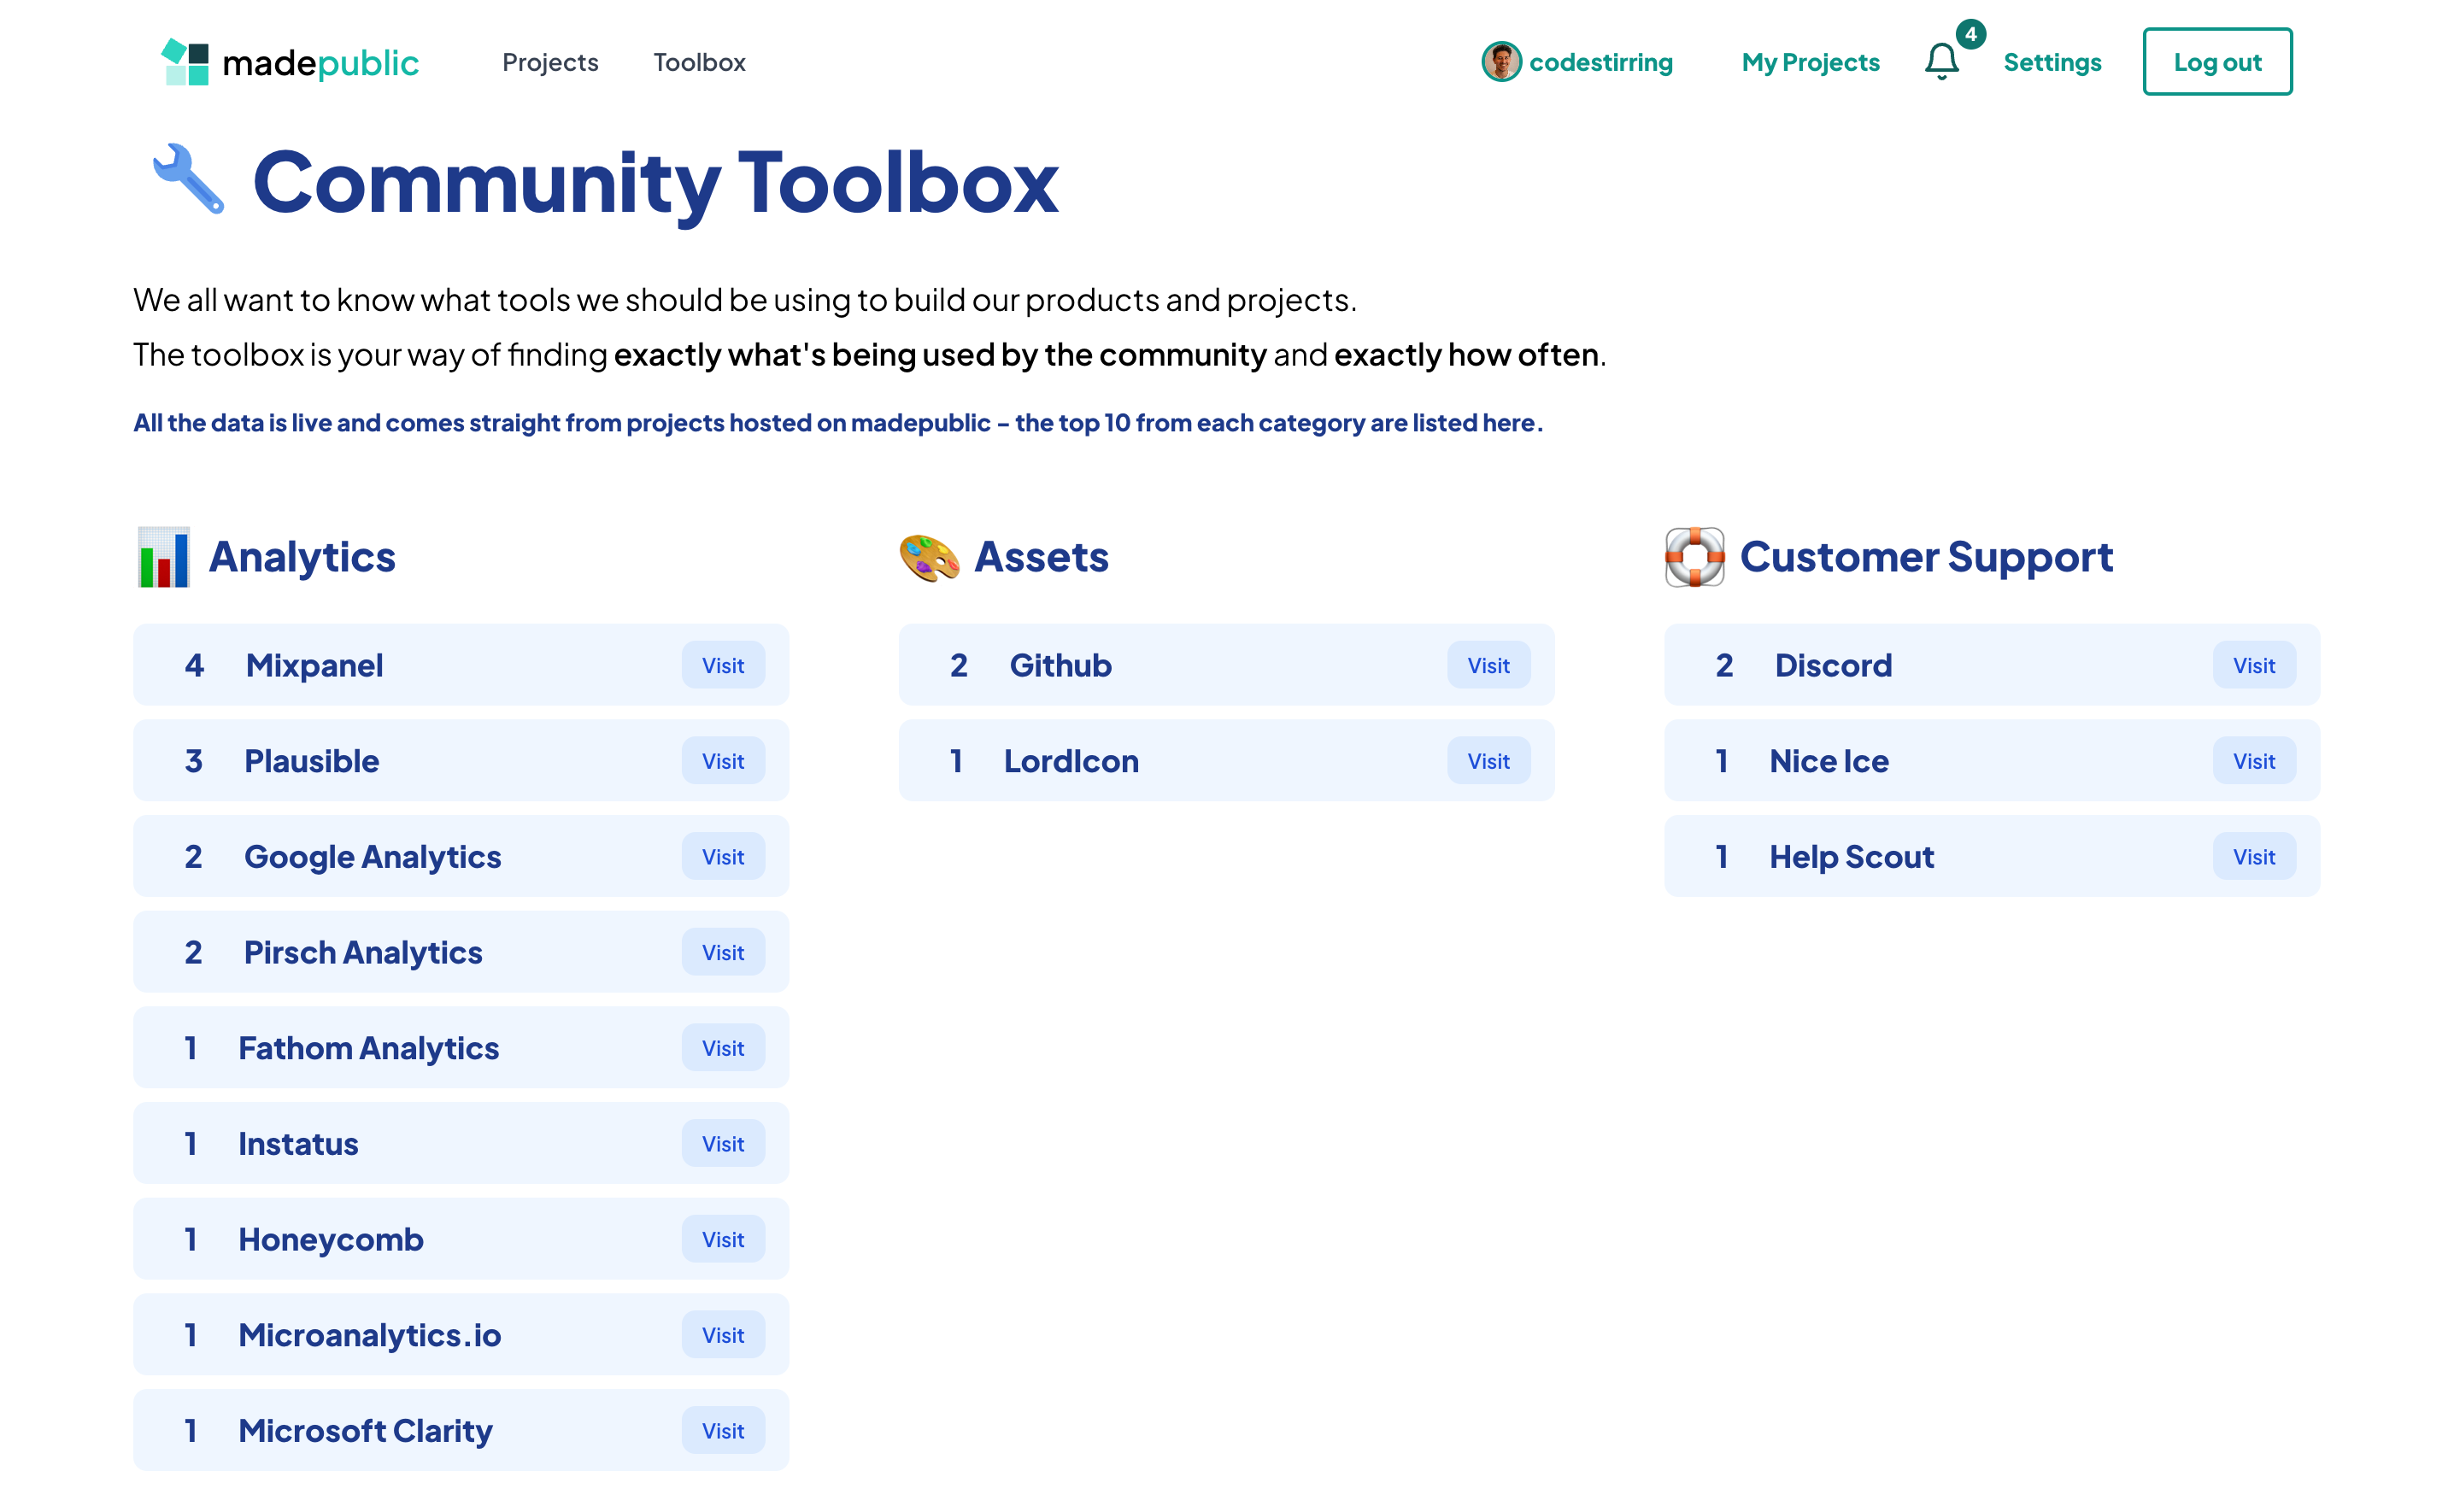Click the wrench icon beside Community Toolbox
The width and height of the screenshot is (2454, 1512).
coord(188,179)
